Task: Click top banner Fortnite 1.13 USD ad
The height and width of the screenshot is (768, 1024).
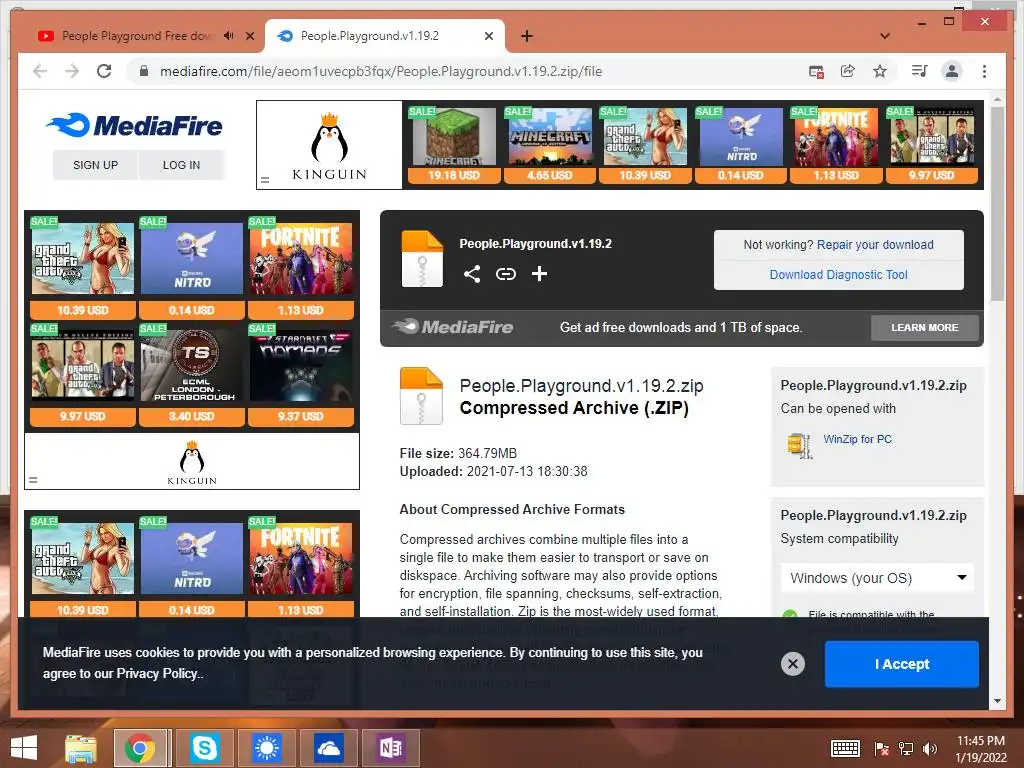Action: [x=836, y=145]
